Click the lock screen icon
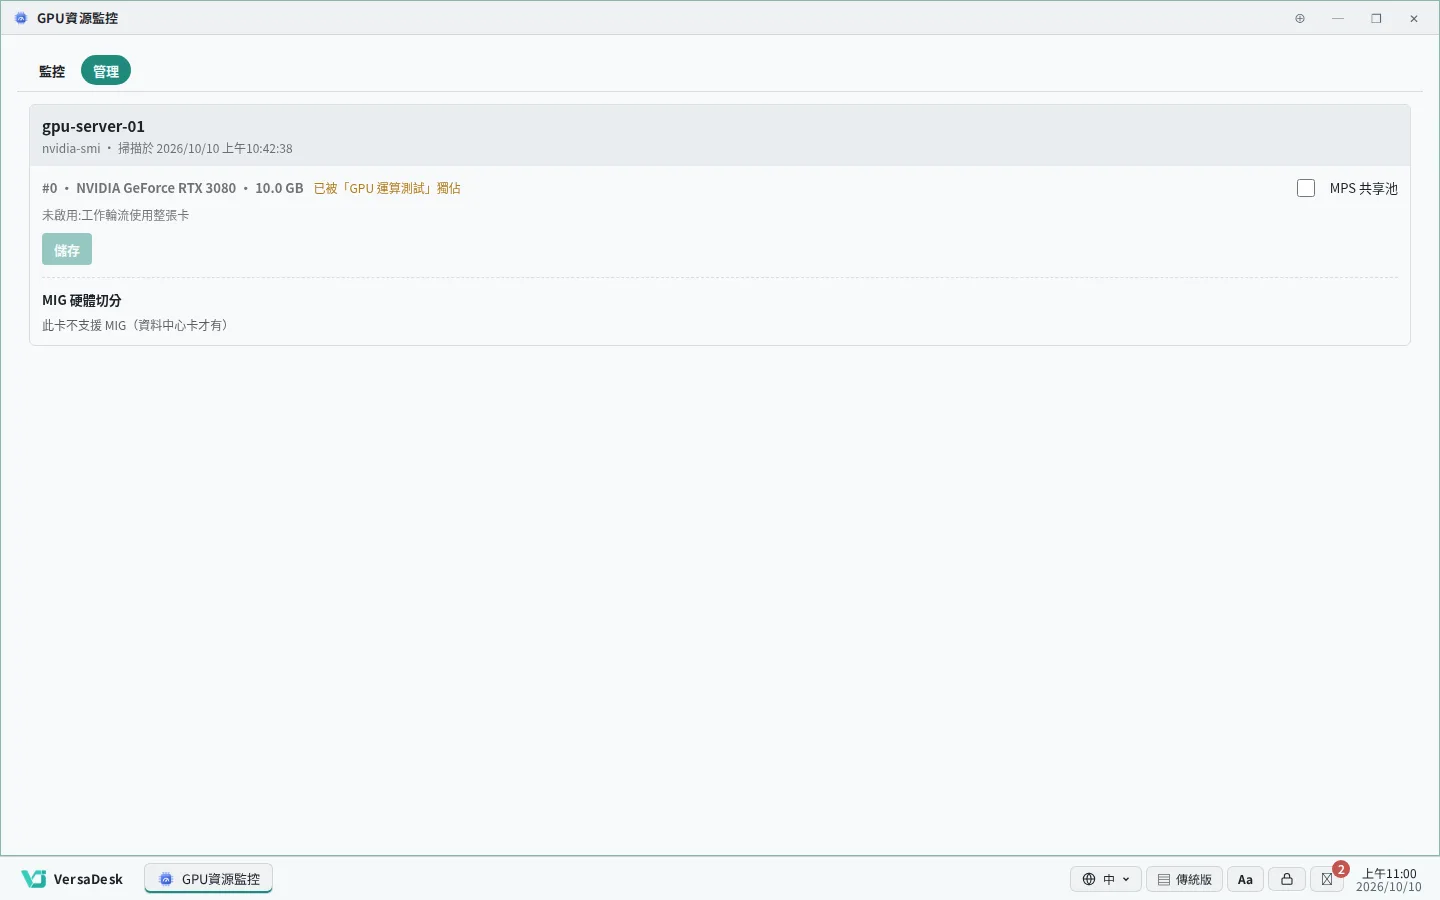 pyautogui.click(x=1287, y=879)
